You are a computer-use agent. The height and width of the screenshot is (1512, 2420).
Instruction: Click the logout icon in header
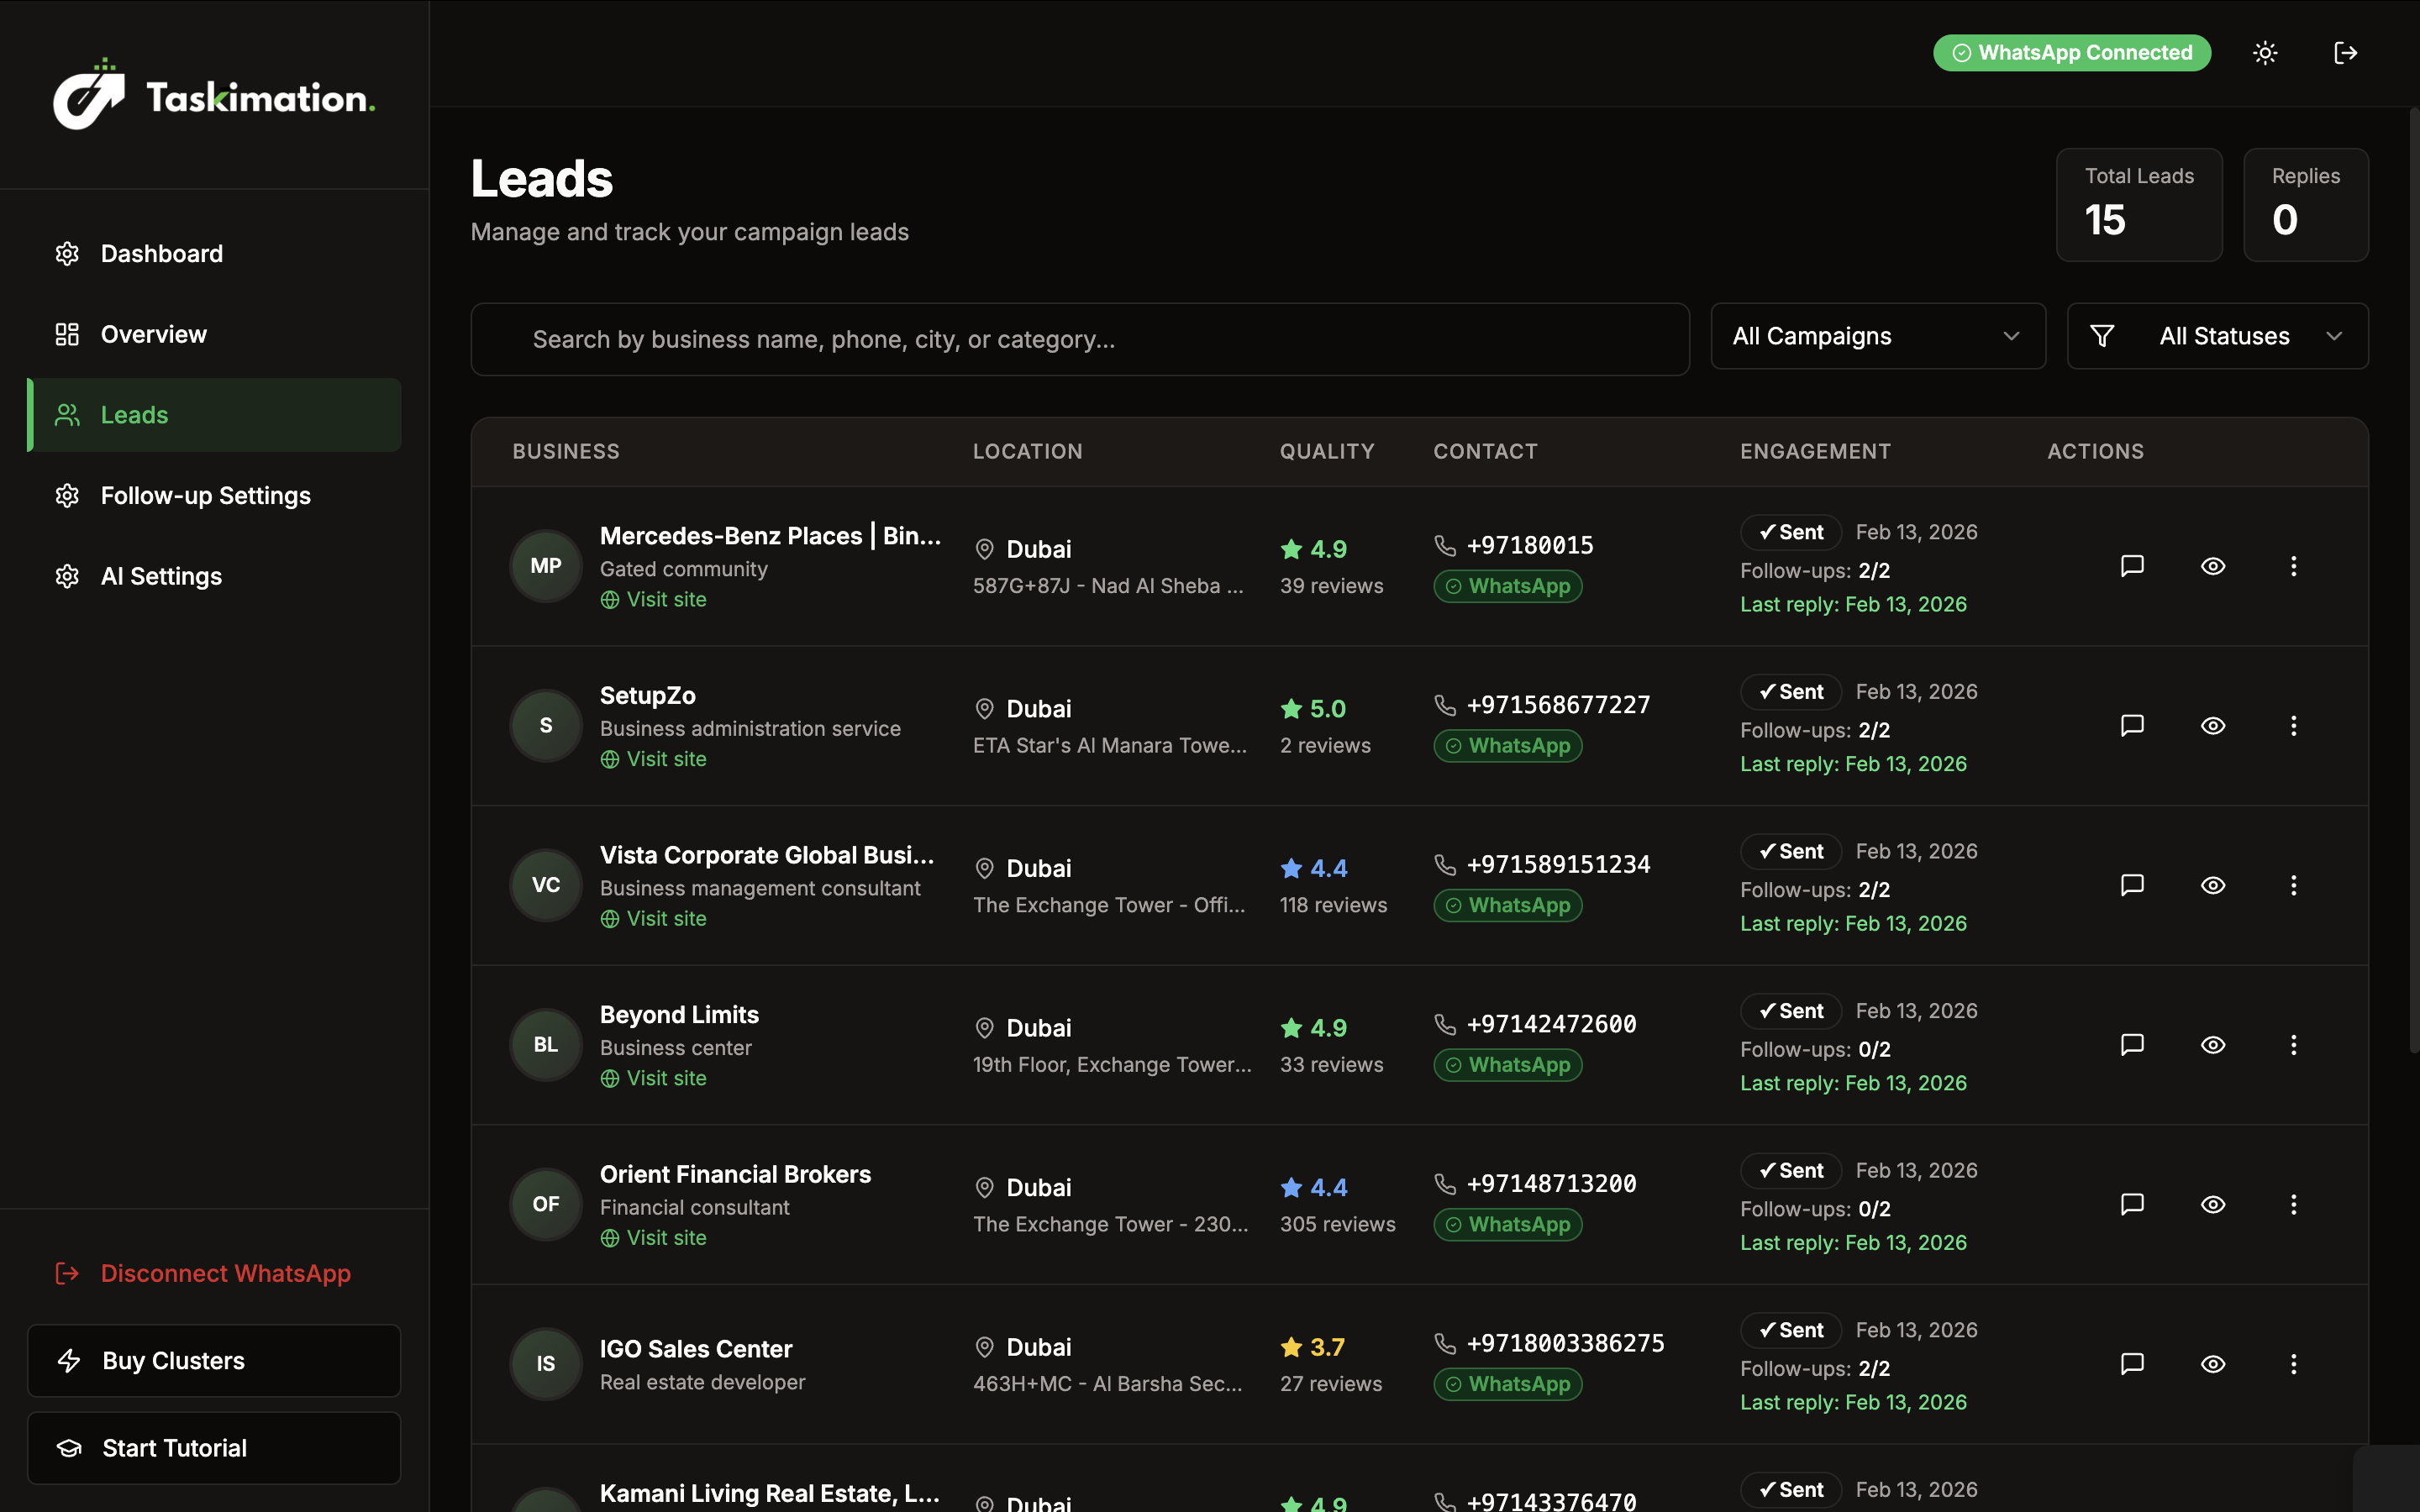click(2345, 53)
